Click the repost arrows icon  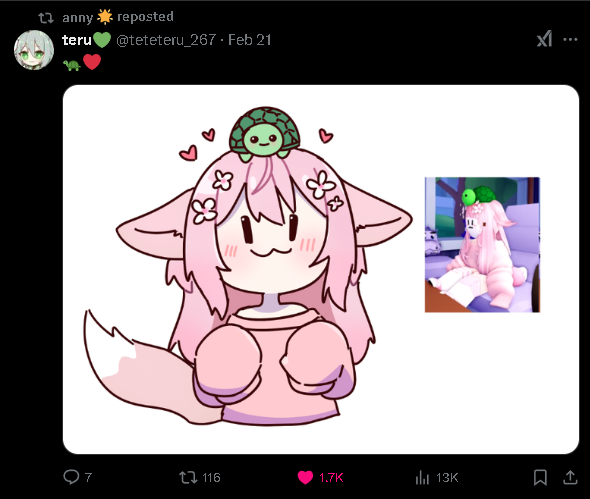(x=188, y=478)
